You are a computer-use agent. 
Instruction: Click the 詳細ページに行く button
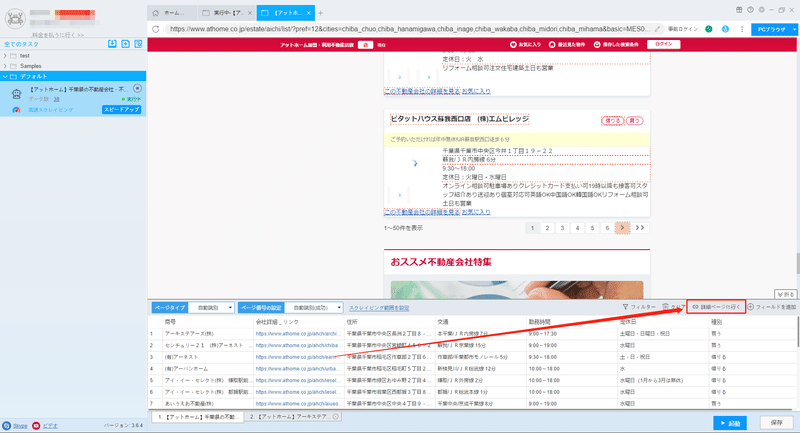pyautogui.click(x=716, y=307)
